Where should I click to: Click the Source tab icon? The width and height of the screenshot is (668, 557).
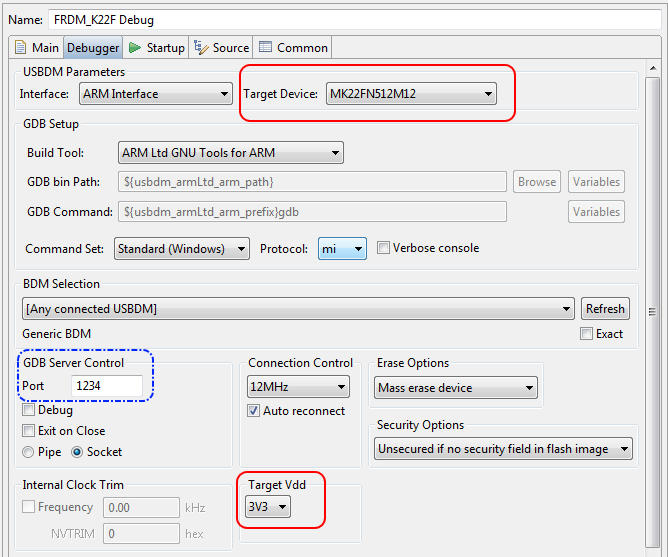[x=201, y=47]
